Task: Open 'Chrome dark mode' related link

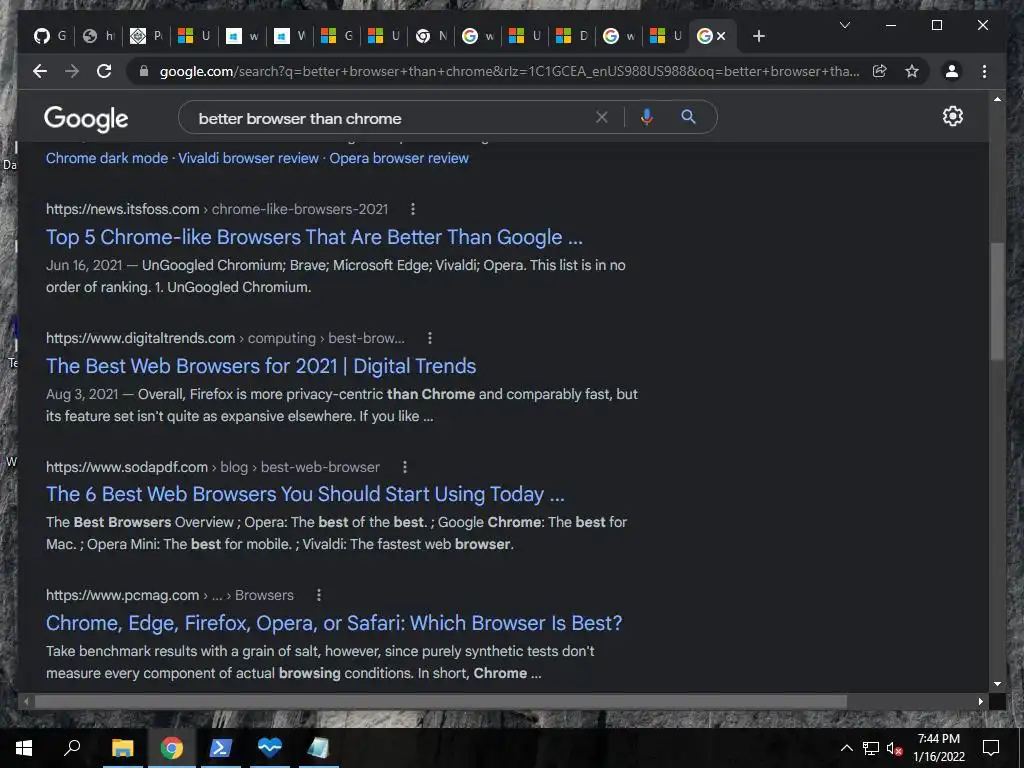Action: tap(107, 158)
